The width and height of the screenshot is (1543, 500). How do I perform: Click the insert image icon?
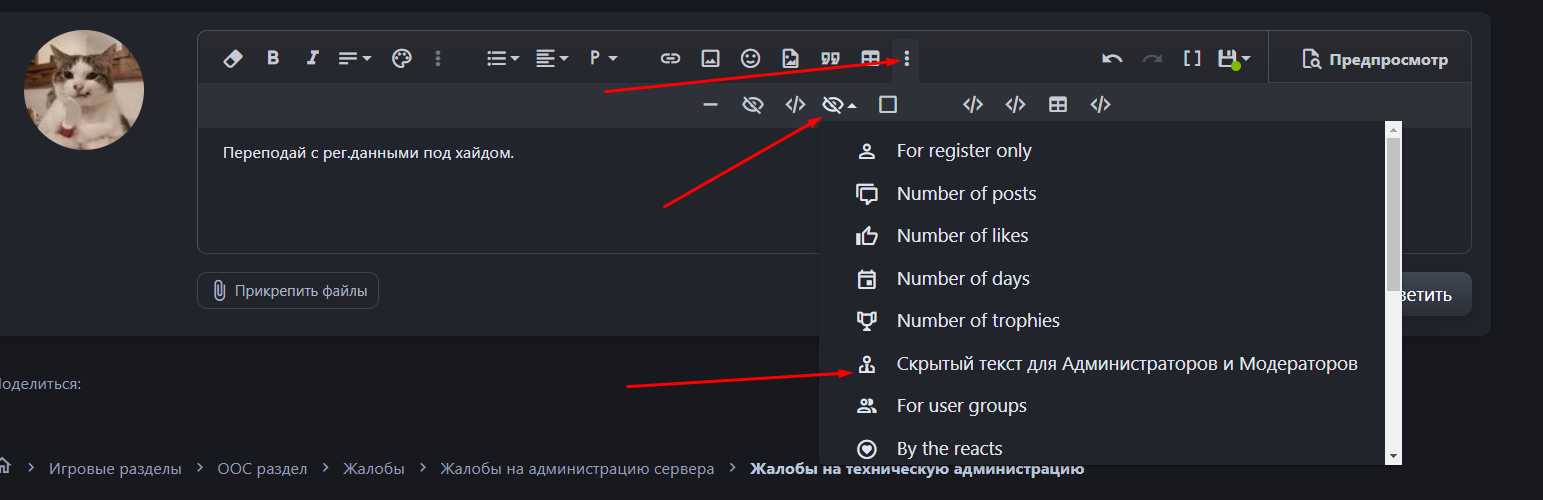[710, 59]
